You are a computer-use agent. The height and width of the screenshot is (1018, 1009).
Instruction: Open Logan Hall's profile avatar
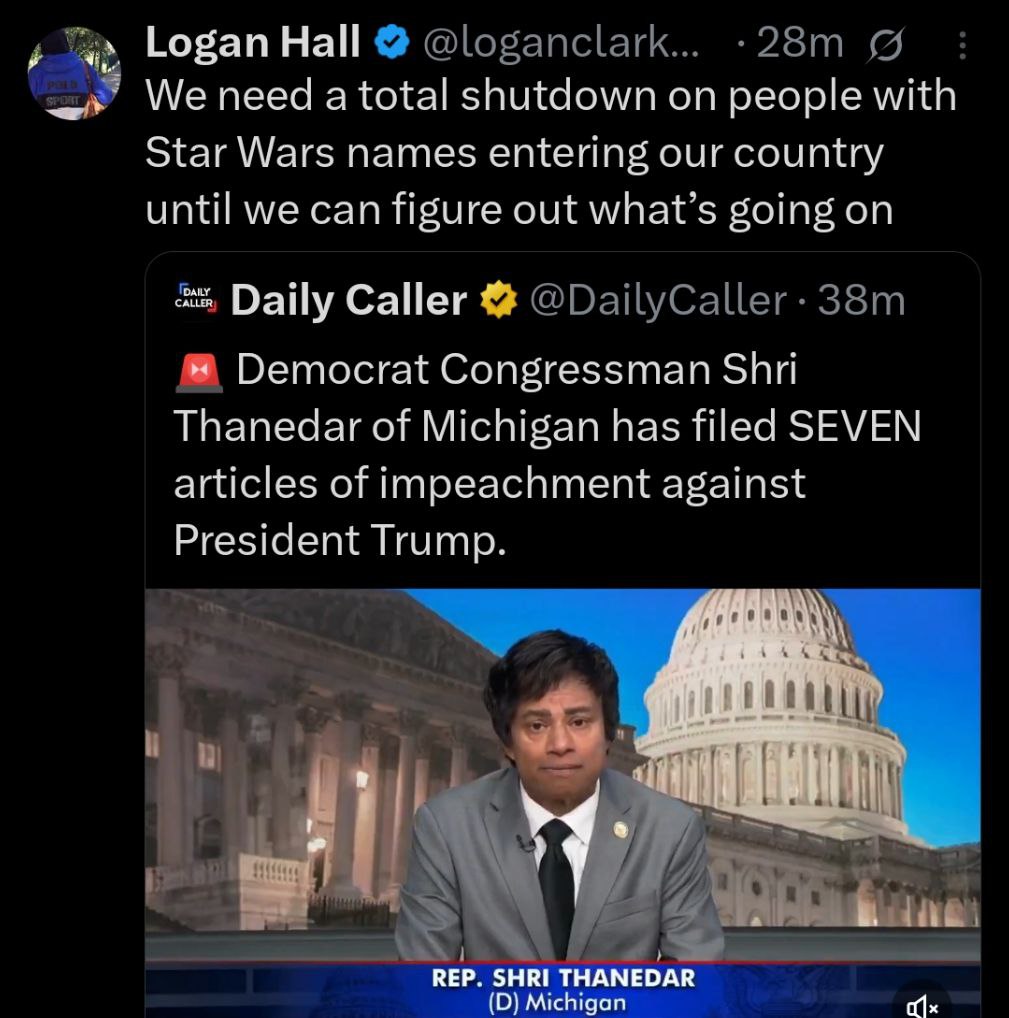74,73
